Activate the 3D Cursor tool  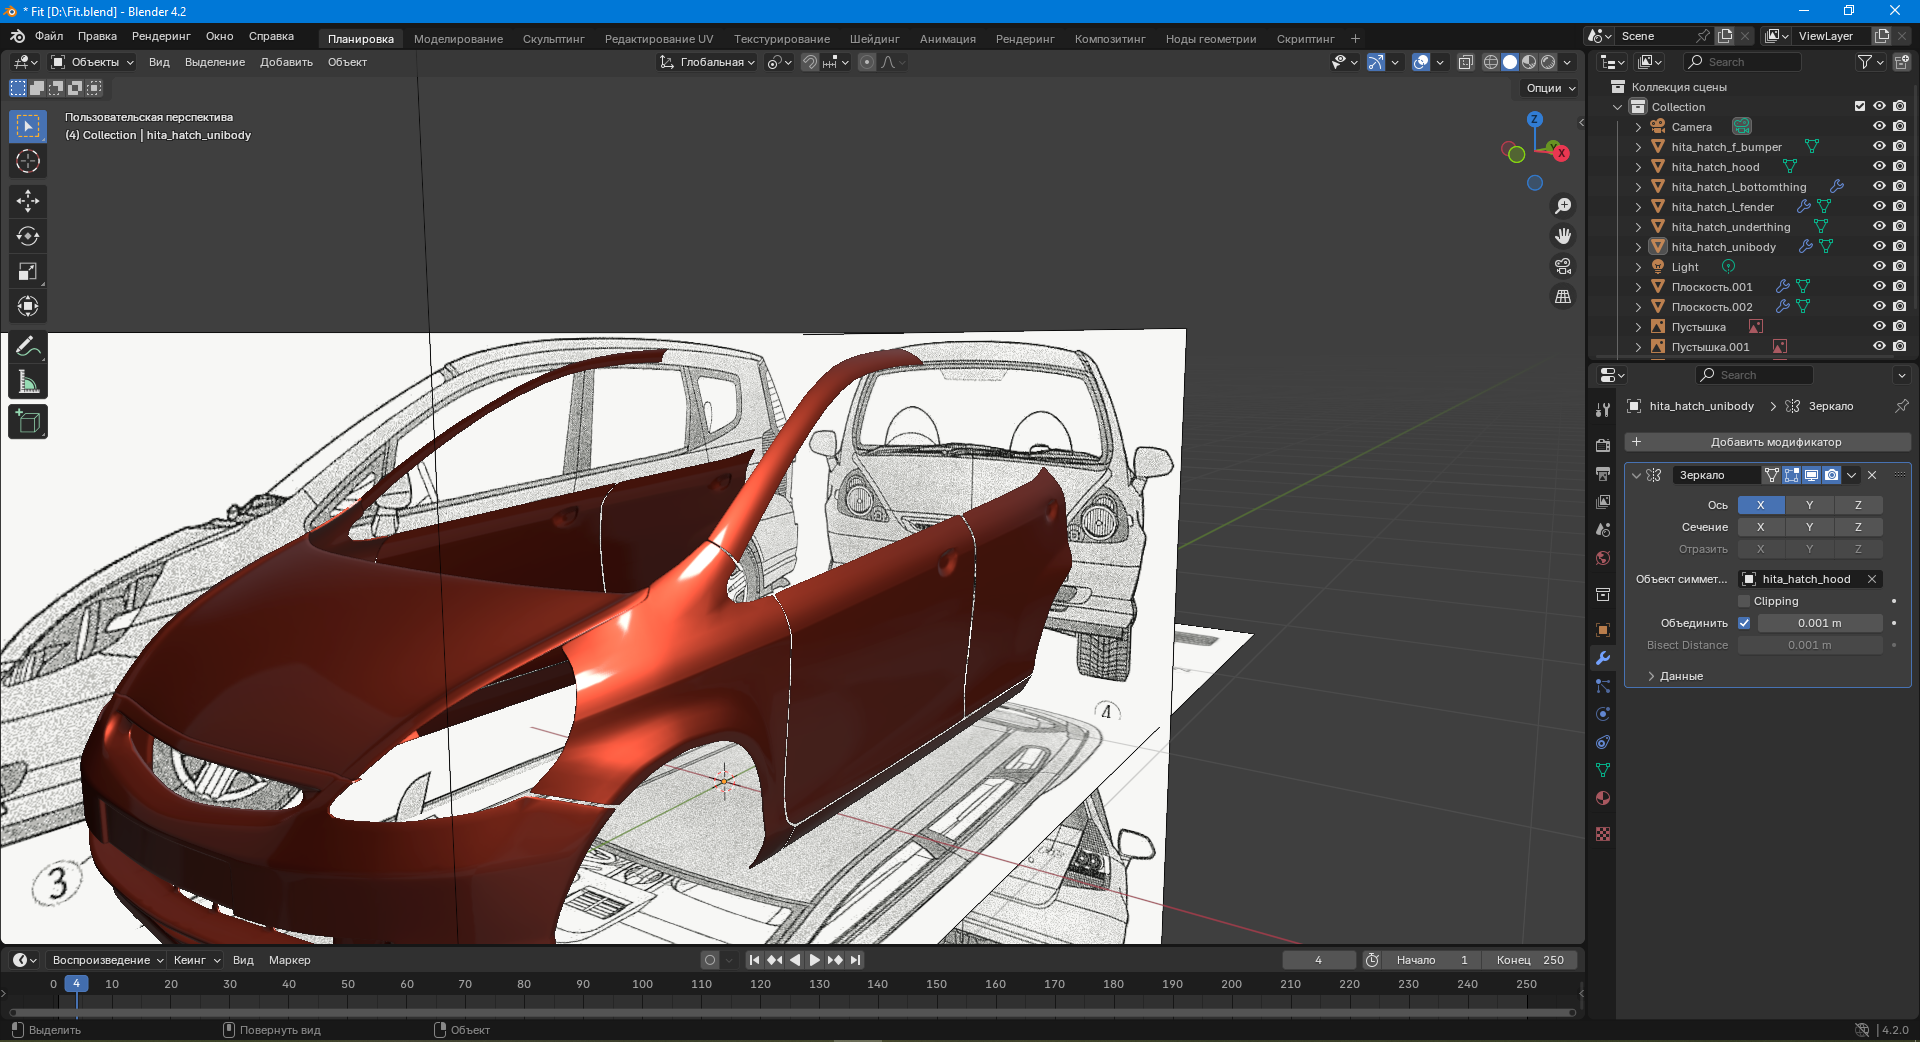(x=28, y=161)
